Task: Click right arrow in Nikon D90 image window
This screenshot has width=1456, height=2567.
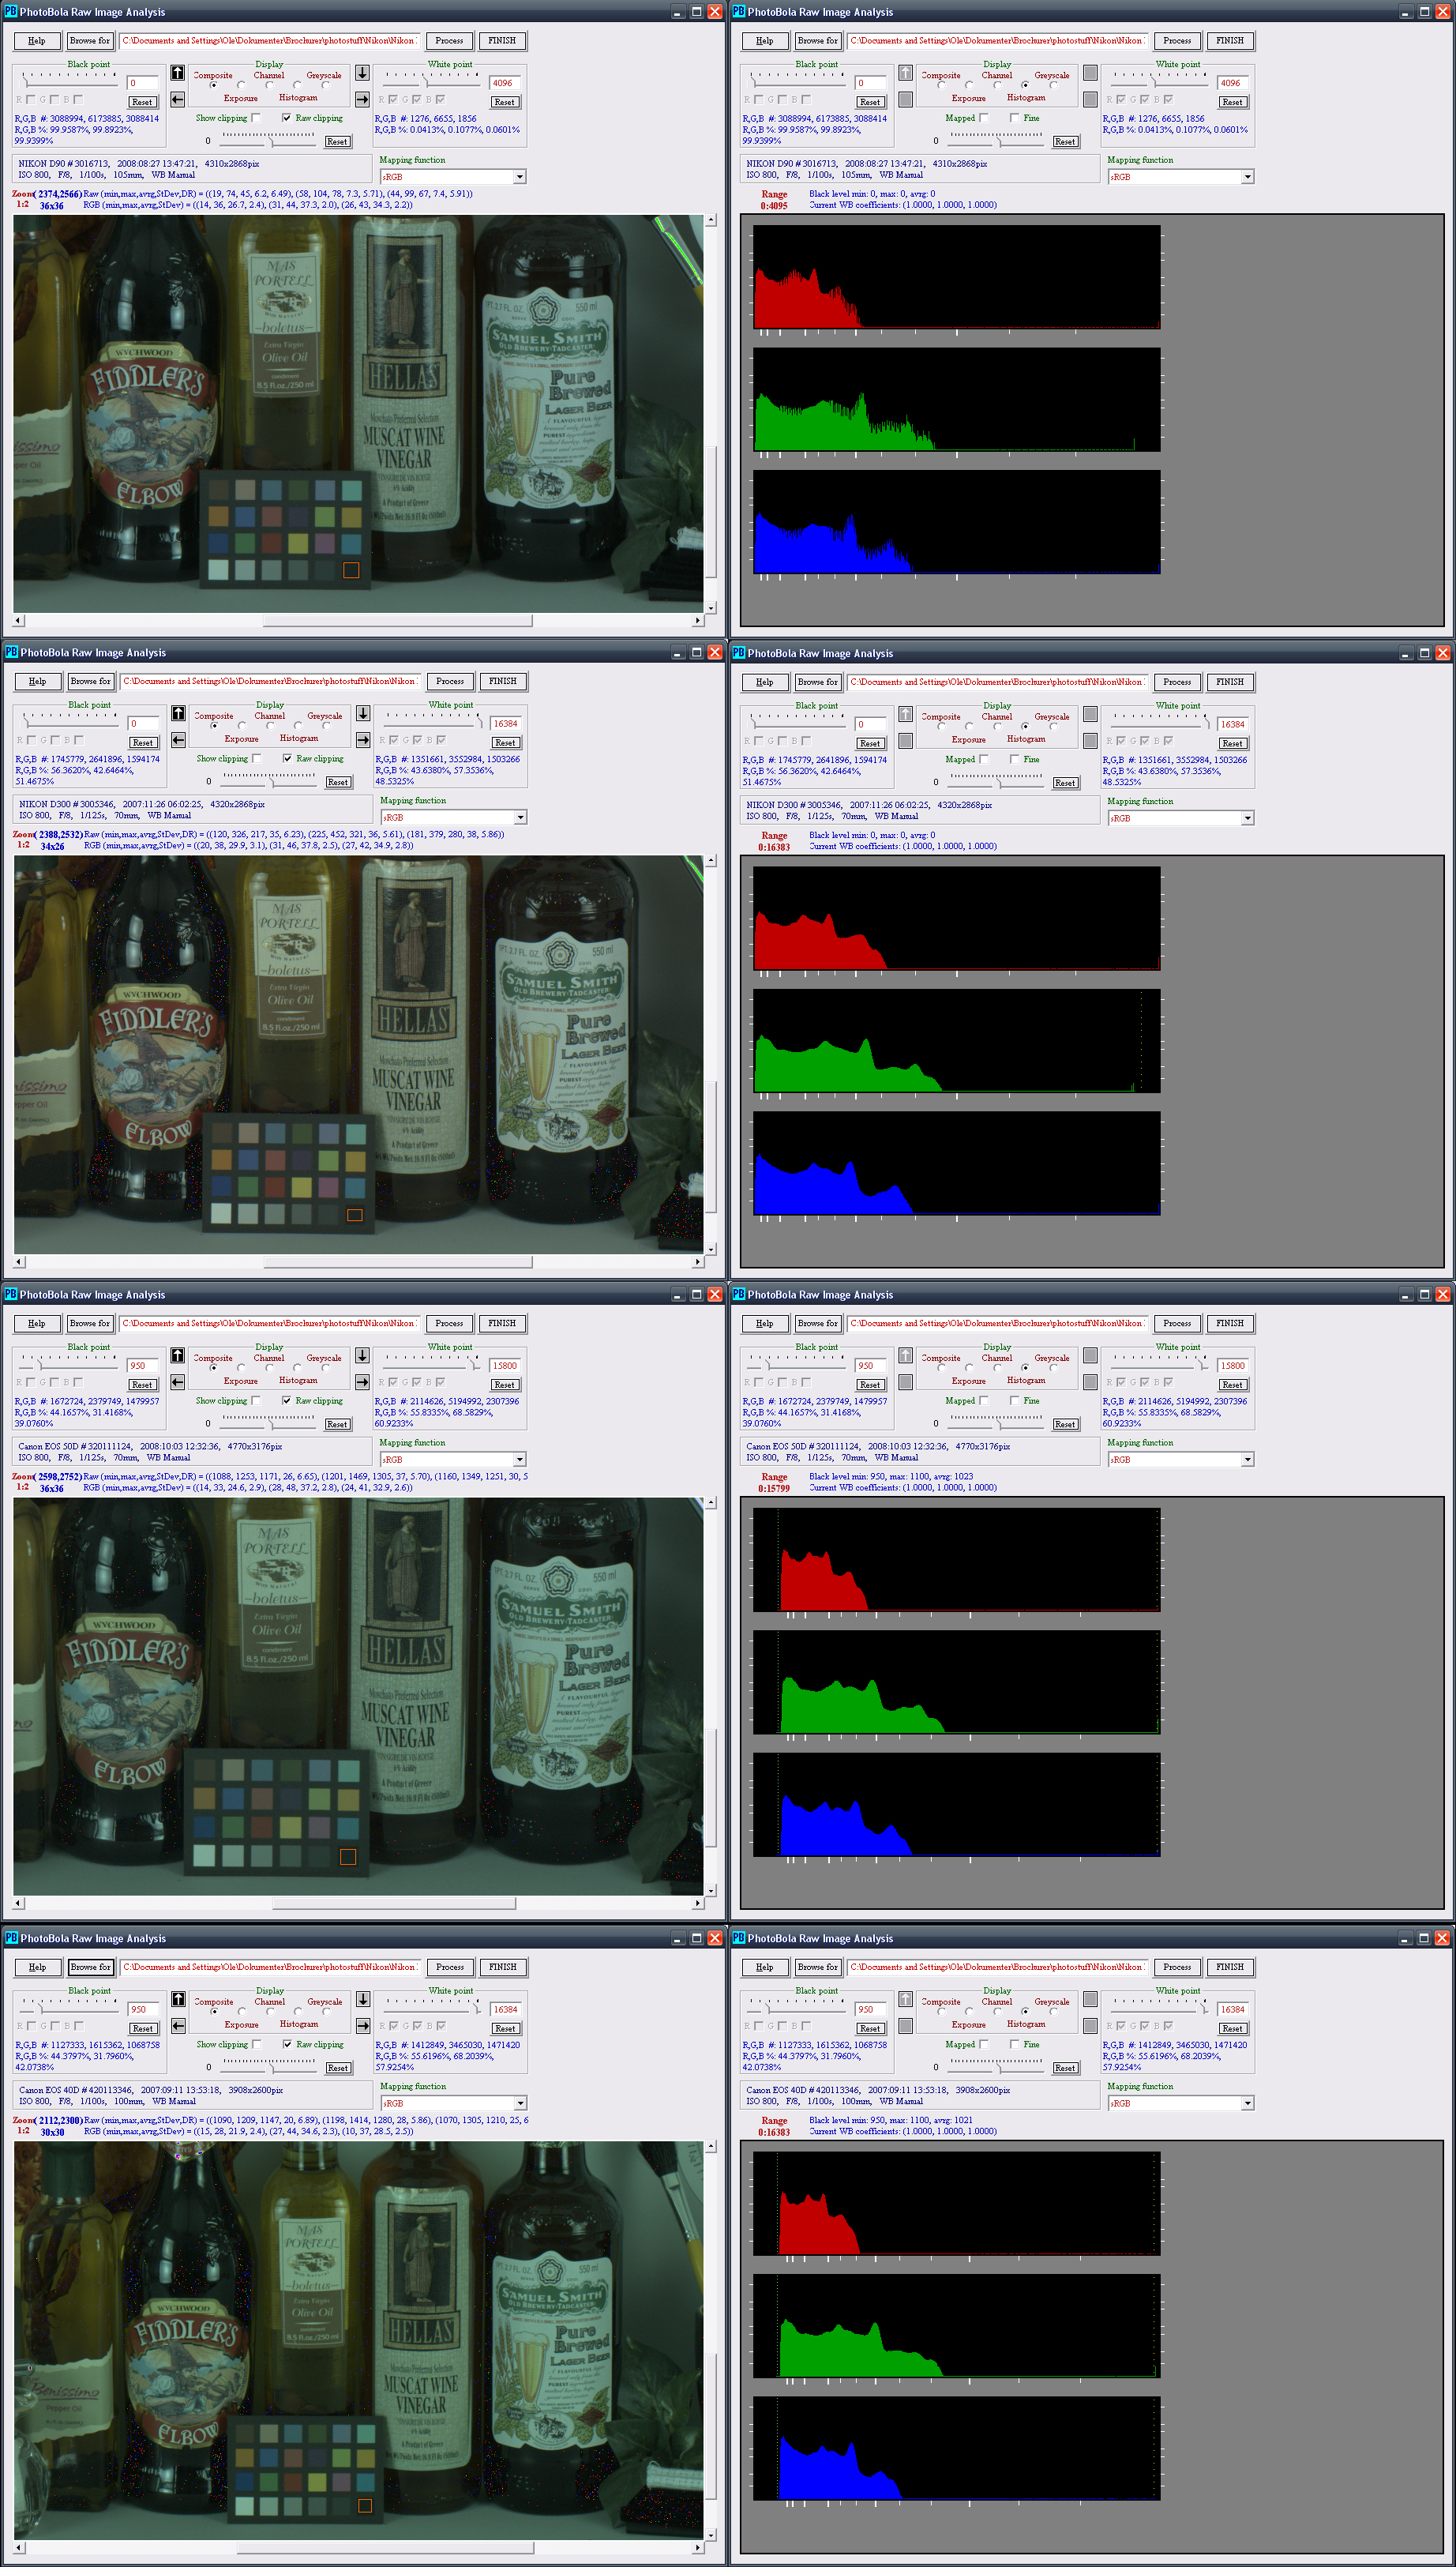Action: click(362, 99)
